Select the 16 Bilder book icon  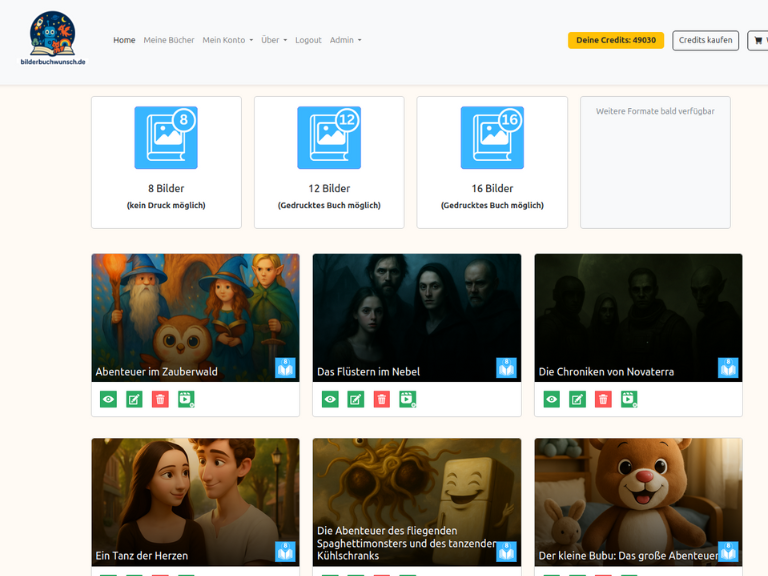click(x=492, y=138)
